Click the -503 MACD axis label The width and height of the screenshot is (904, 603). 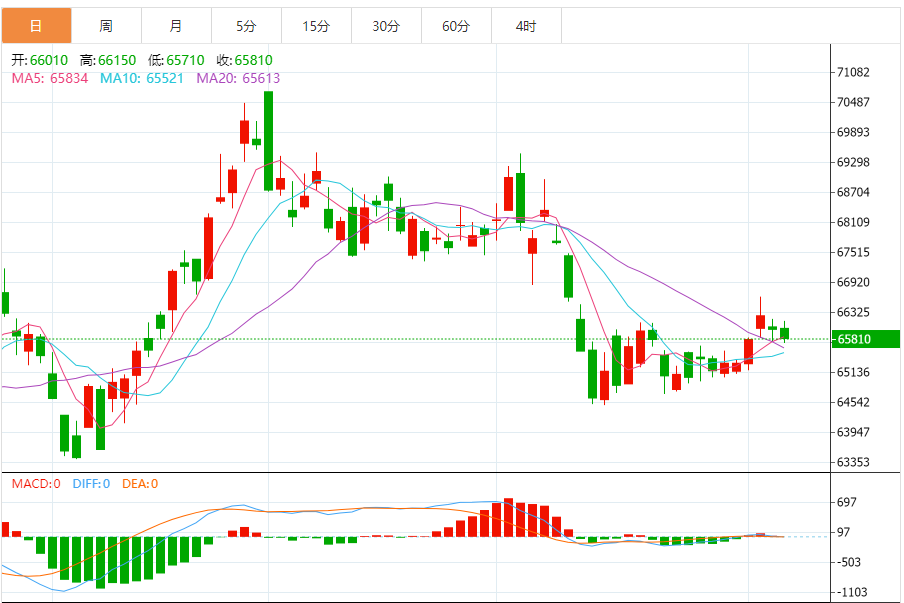[849, 562]
